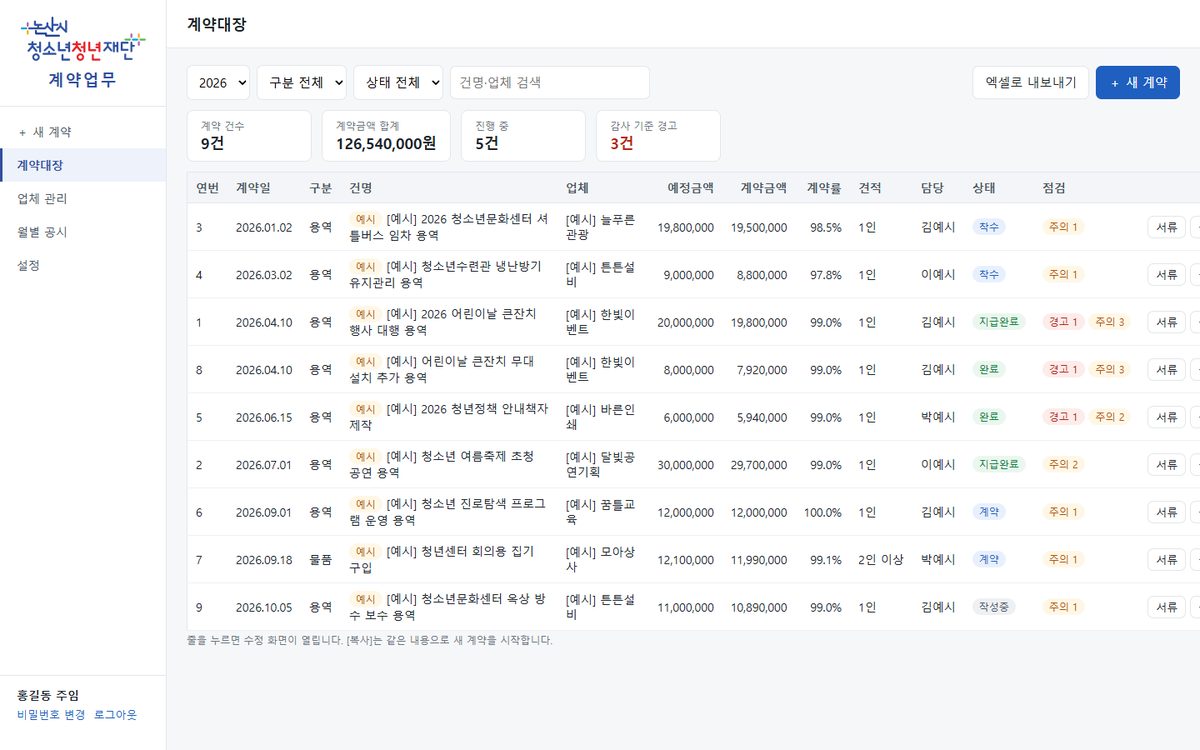
Task: Click the 엑셀로 내보내기 button
Action: [1031, 82]
